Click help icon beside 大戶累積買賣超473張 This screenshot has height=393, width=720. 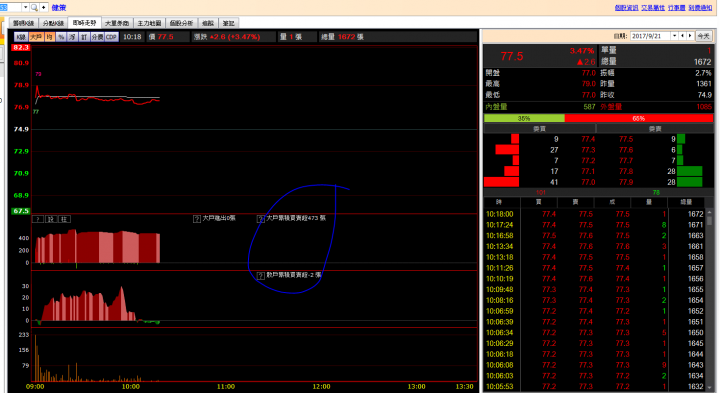[260, 219]
